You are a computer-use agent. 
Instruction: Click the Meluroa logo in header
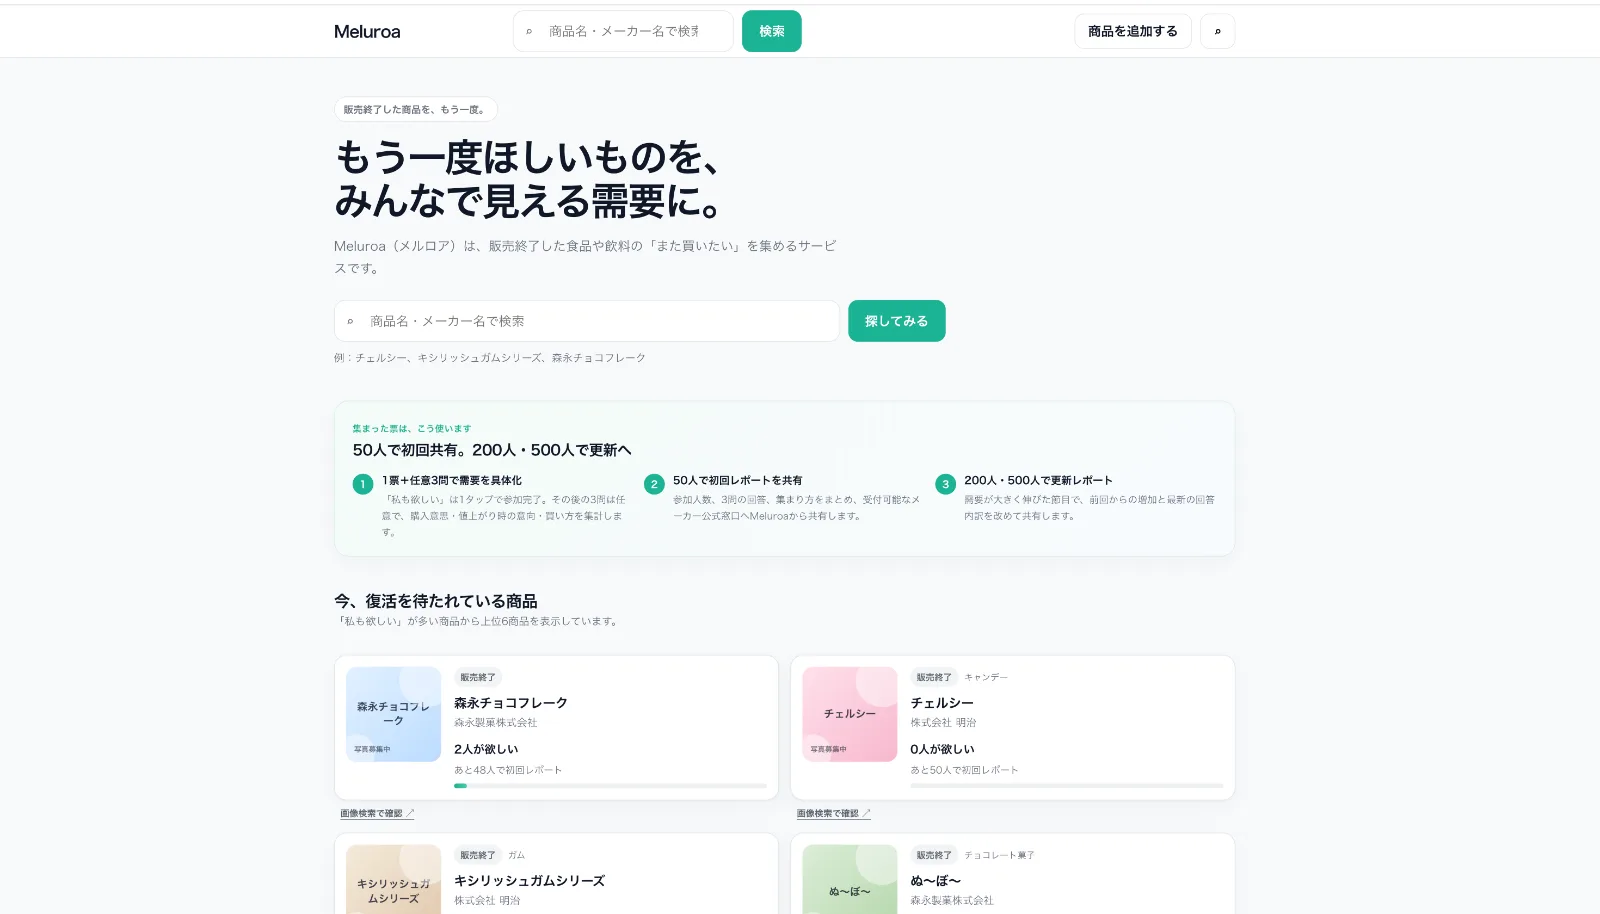point(367,31)
